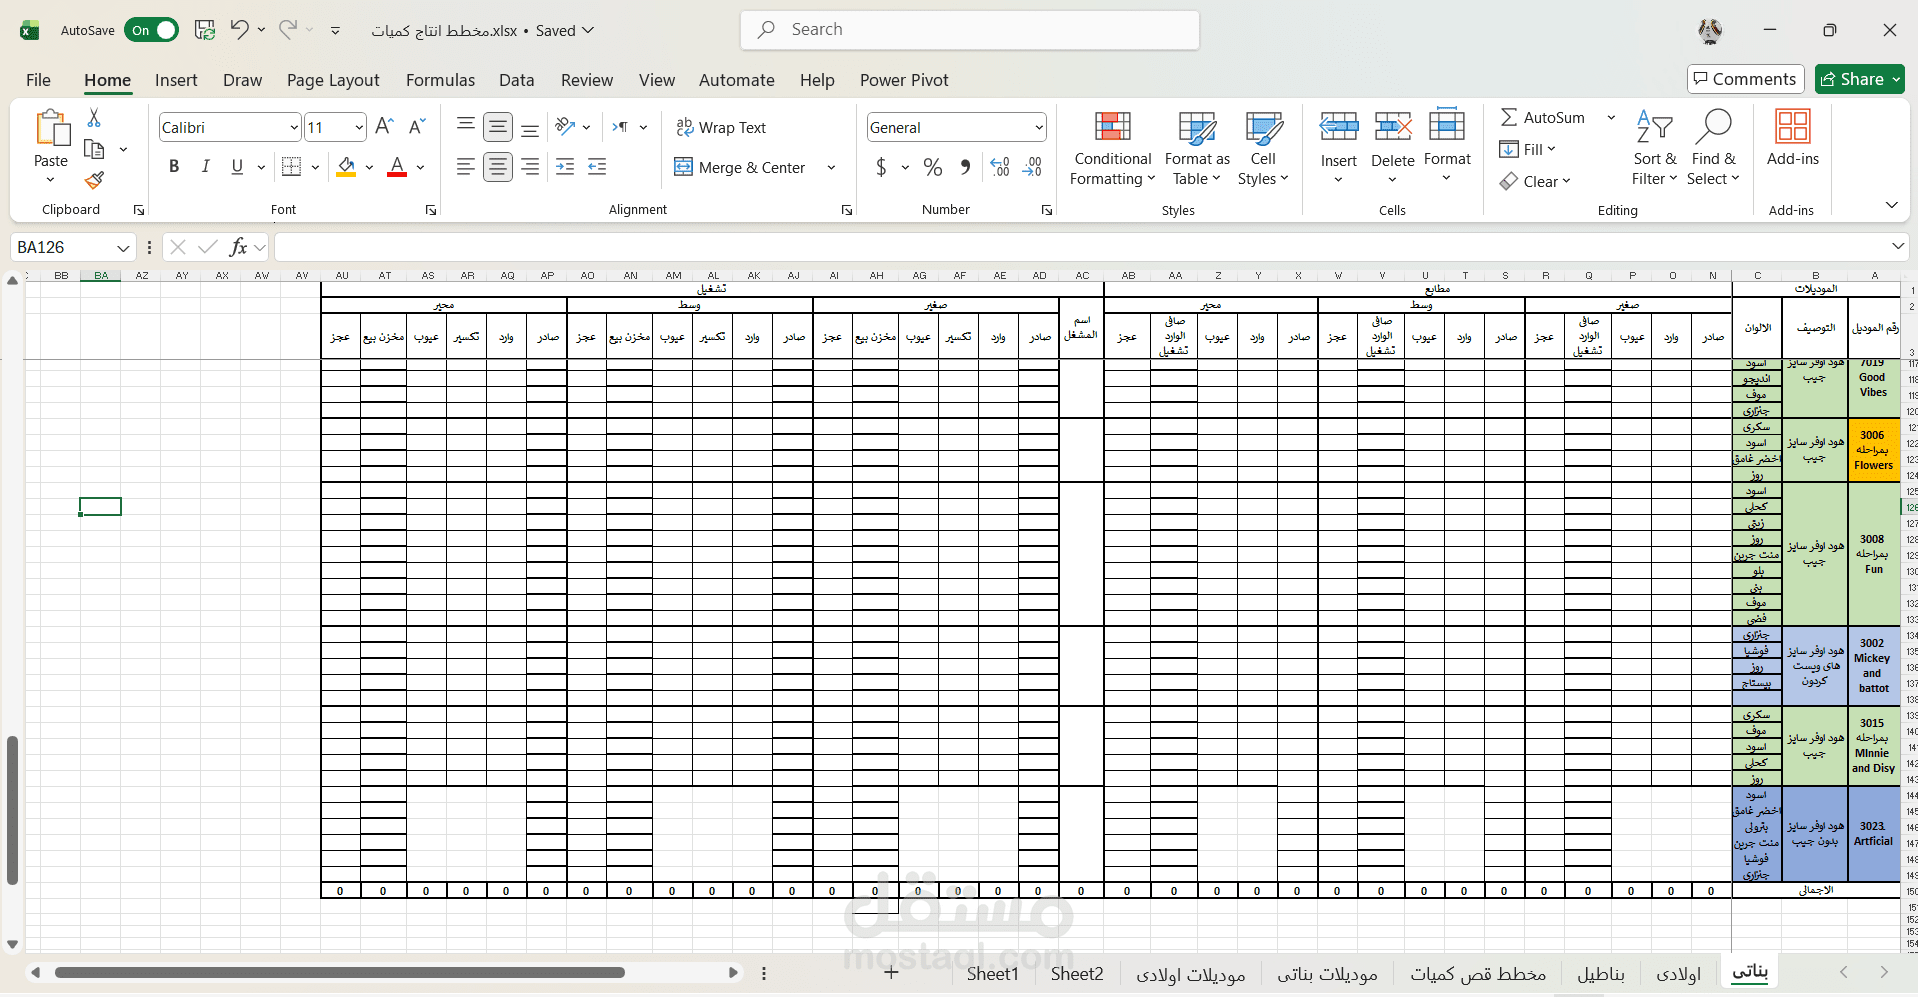Click the Comments button
Image resolution: width=1918 pixels, height=997 pixels.
1745,79
